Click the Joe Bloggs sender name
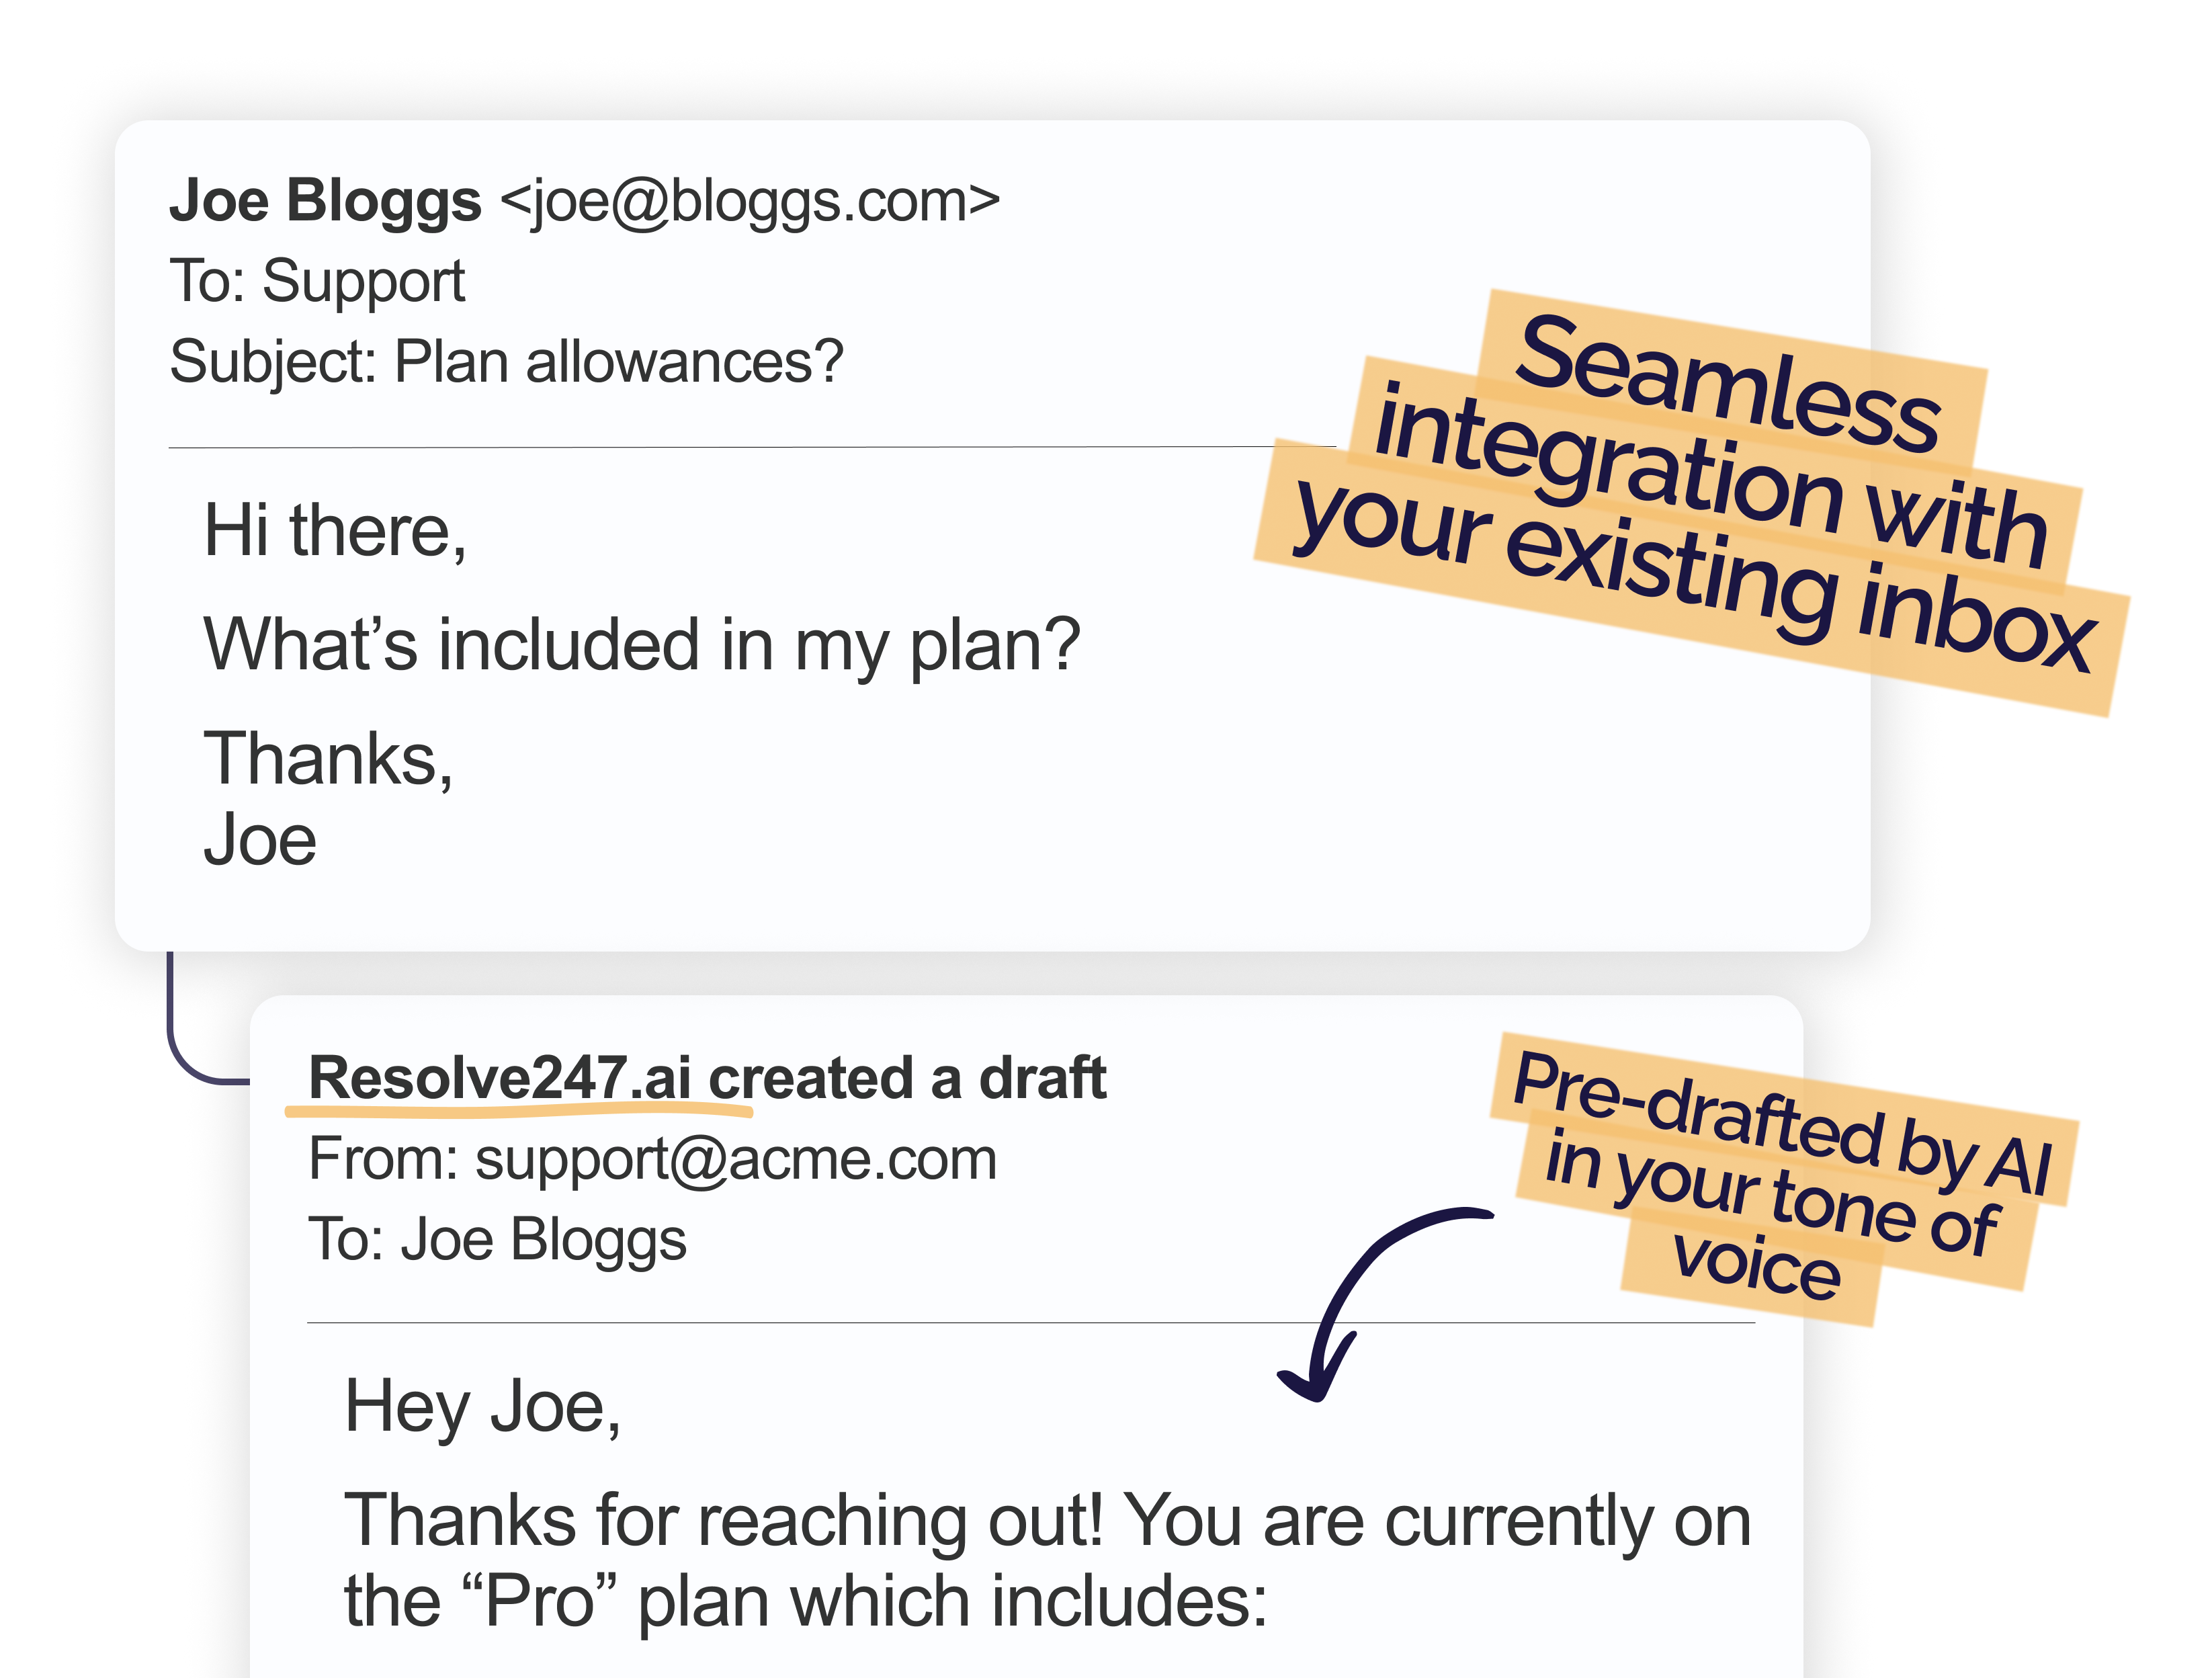Screen dimensions: 2212x1678 (326, 201)
